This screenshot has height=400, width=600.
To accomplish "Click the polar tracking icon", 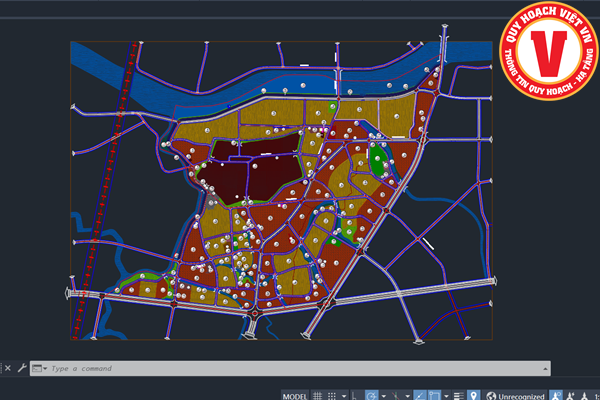I will point(372,396).
